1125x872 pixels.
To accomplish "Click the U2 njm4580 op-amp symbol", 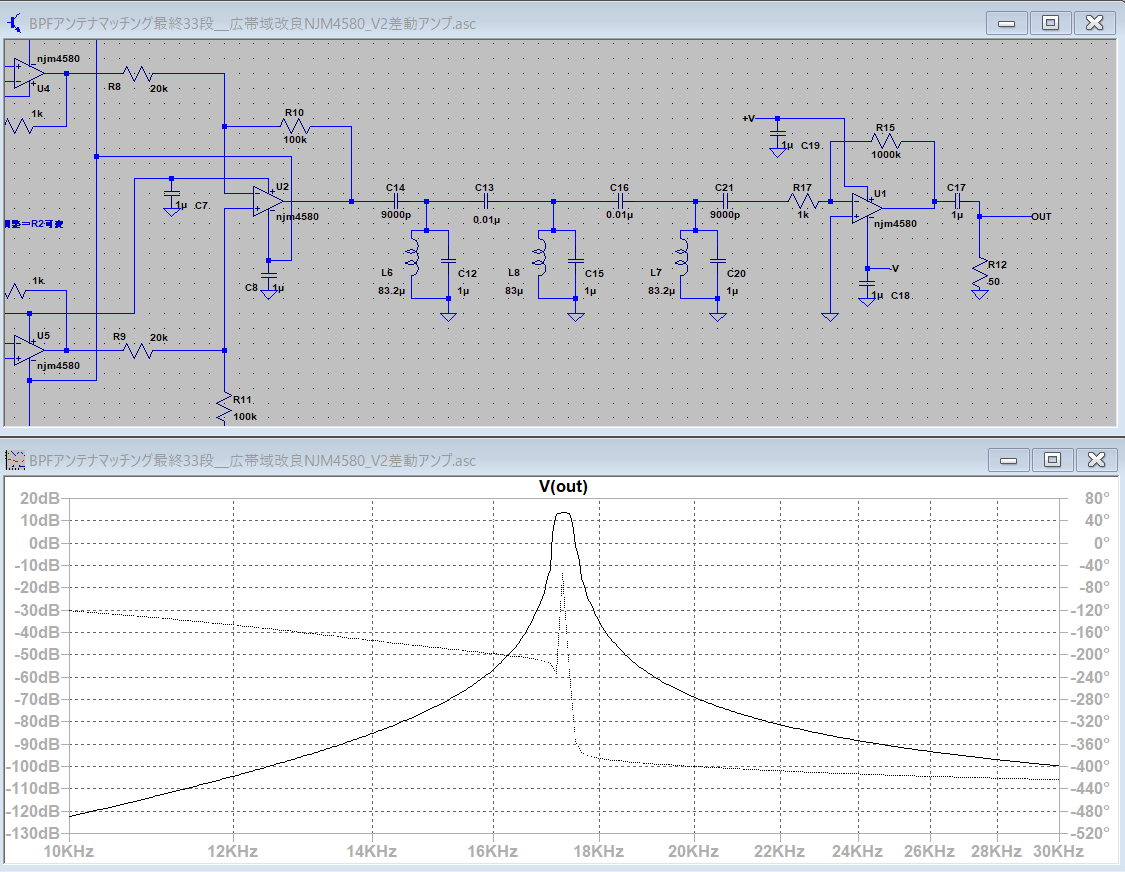I will click(267, 200).
